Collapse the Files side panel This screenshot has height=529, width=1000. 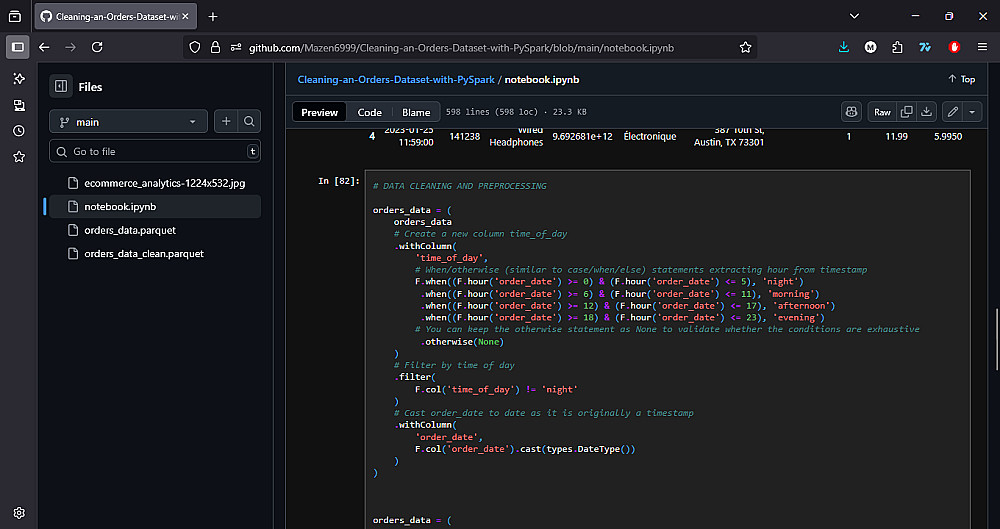click(61, 87)
